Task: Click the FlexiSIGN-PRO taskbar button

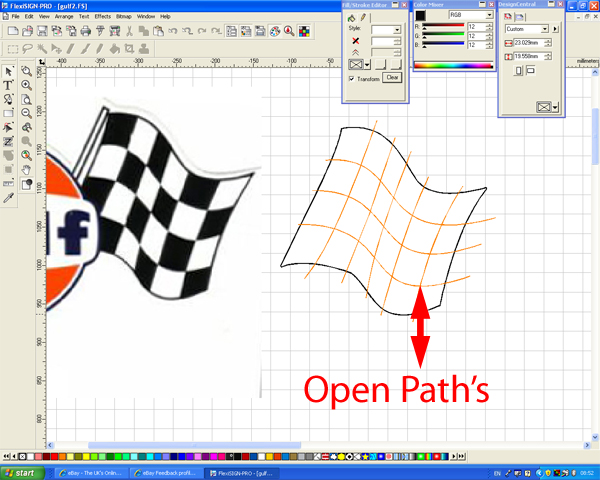Action: 242,473
